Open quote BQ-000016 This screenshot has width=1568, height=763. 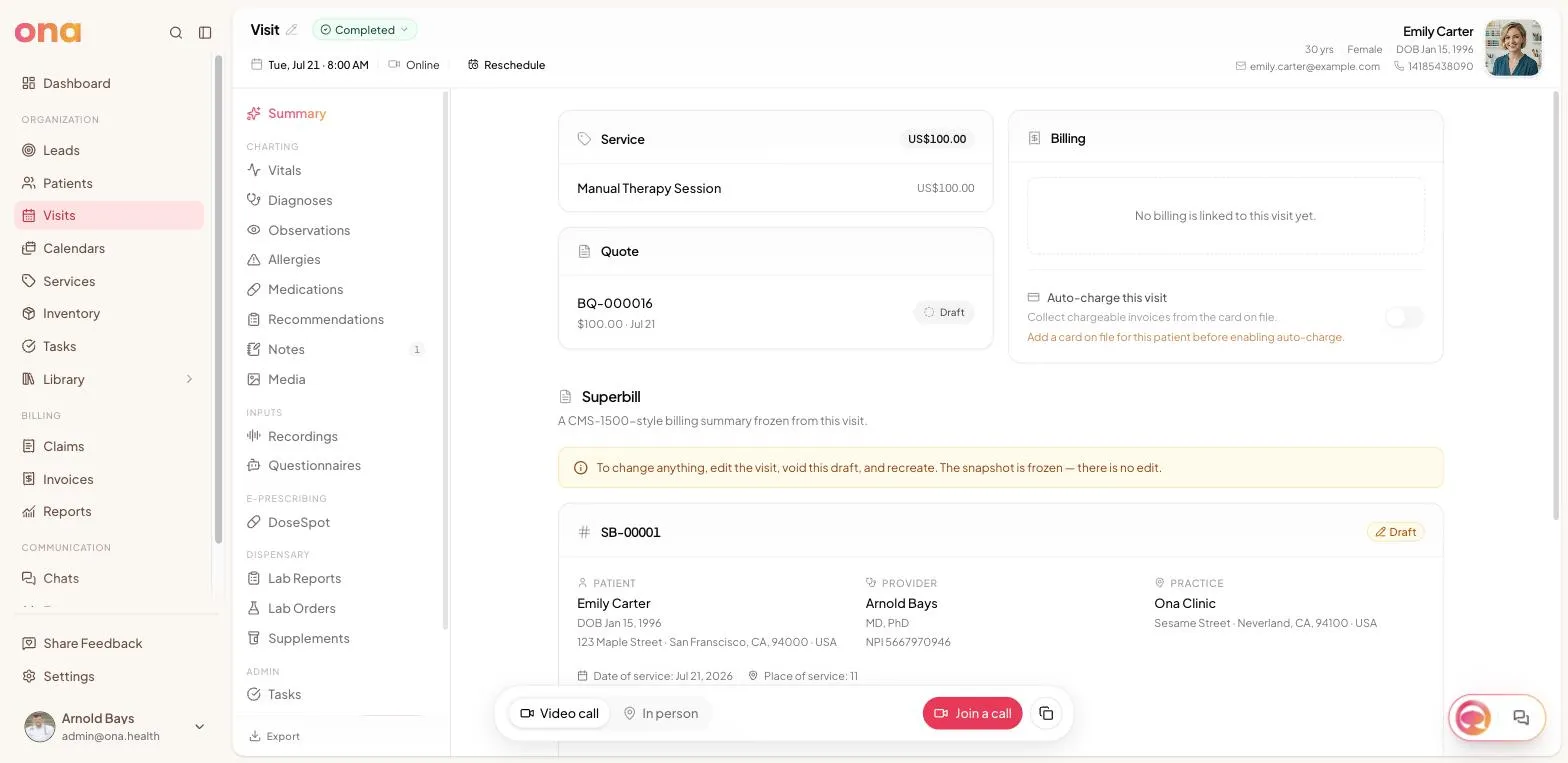coord(775,313)
